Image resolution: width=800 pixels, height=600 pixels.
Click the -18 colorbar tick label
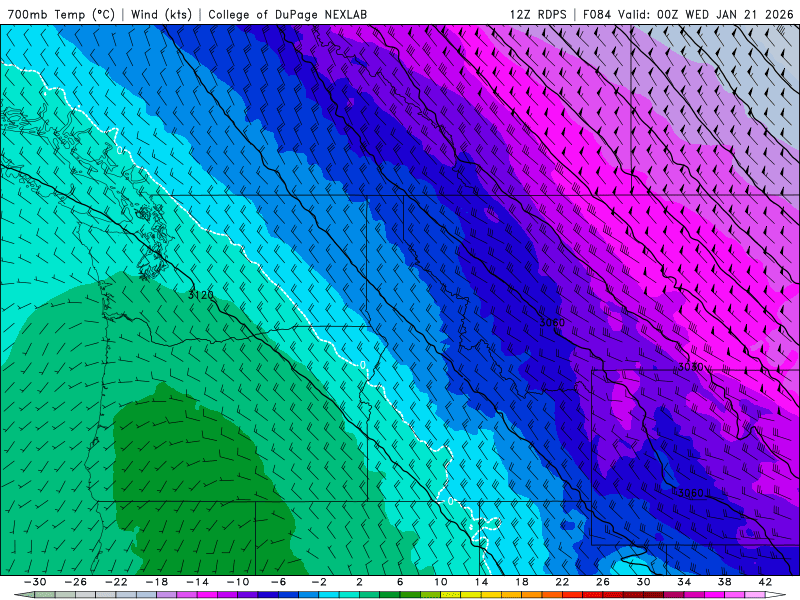tap(157, 582)
